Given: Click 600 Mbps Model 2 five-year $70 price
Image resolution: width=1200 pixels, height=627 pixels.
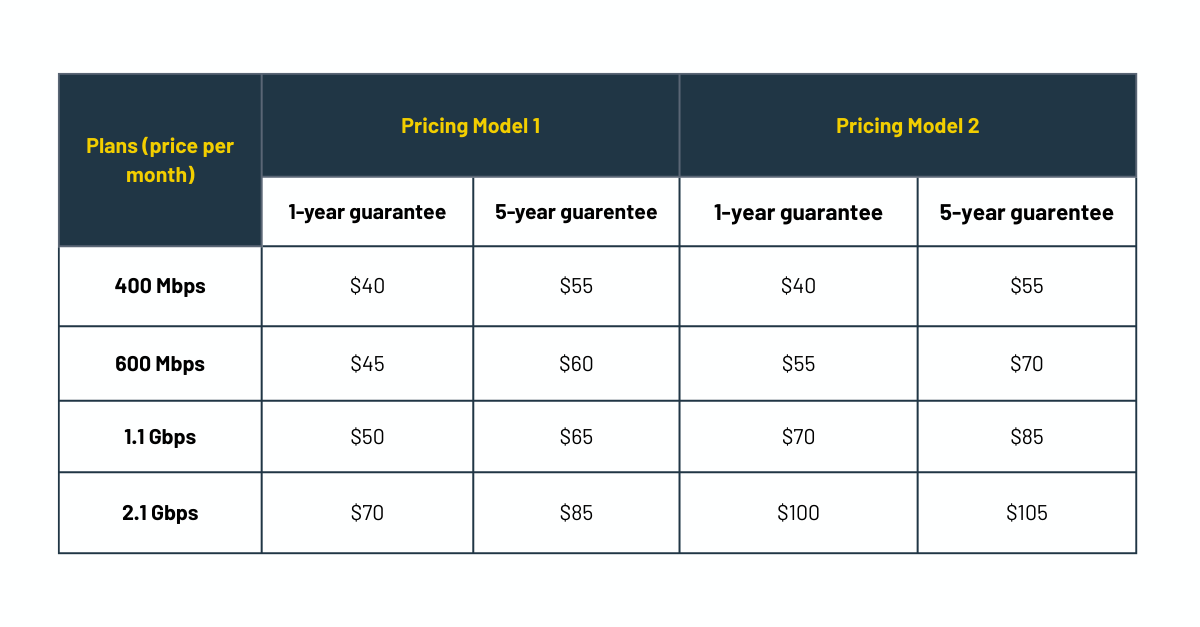Looking at the screenshot, I should click(1026, 364).
